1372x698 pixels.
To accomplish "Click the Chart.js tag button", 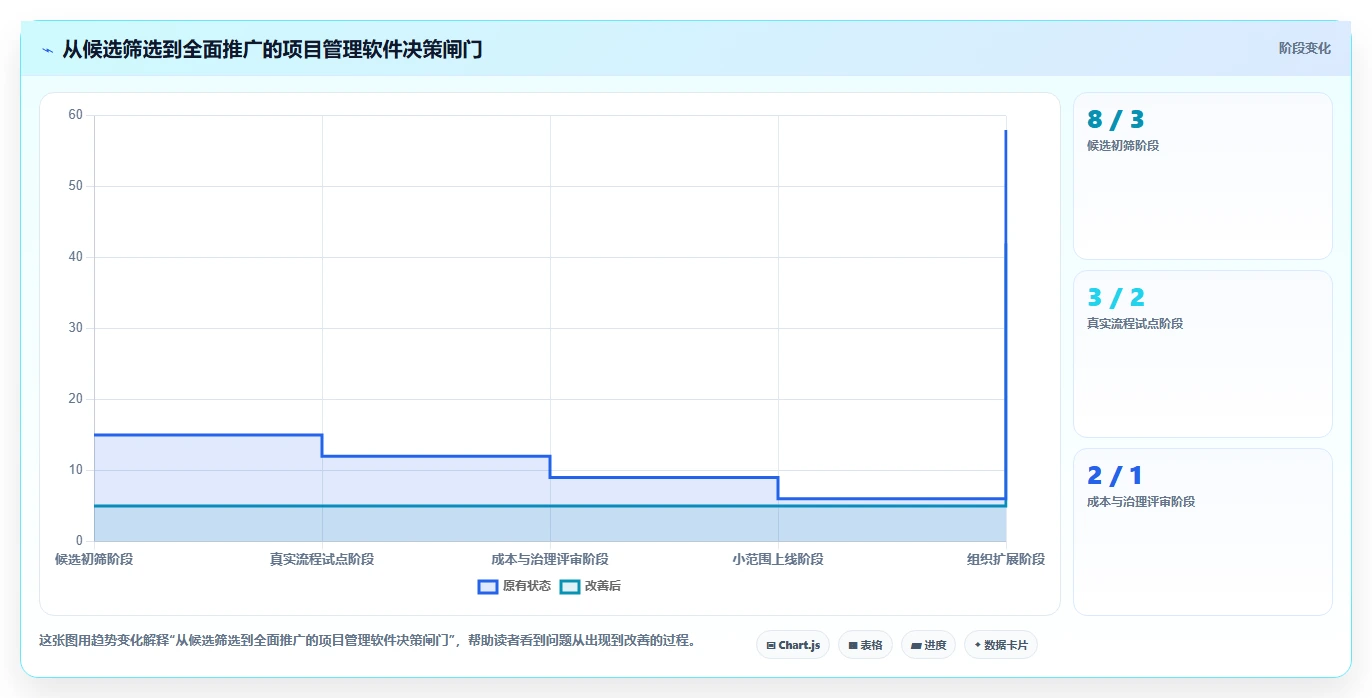I will click(793, 645).
